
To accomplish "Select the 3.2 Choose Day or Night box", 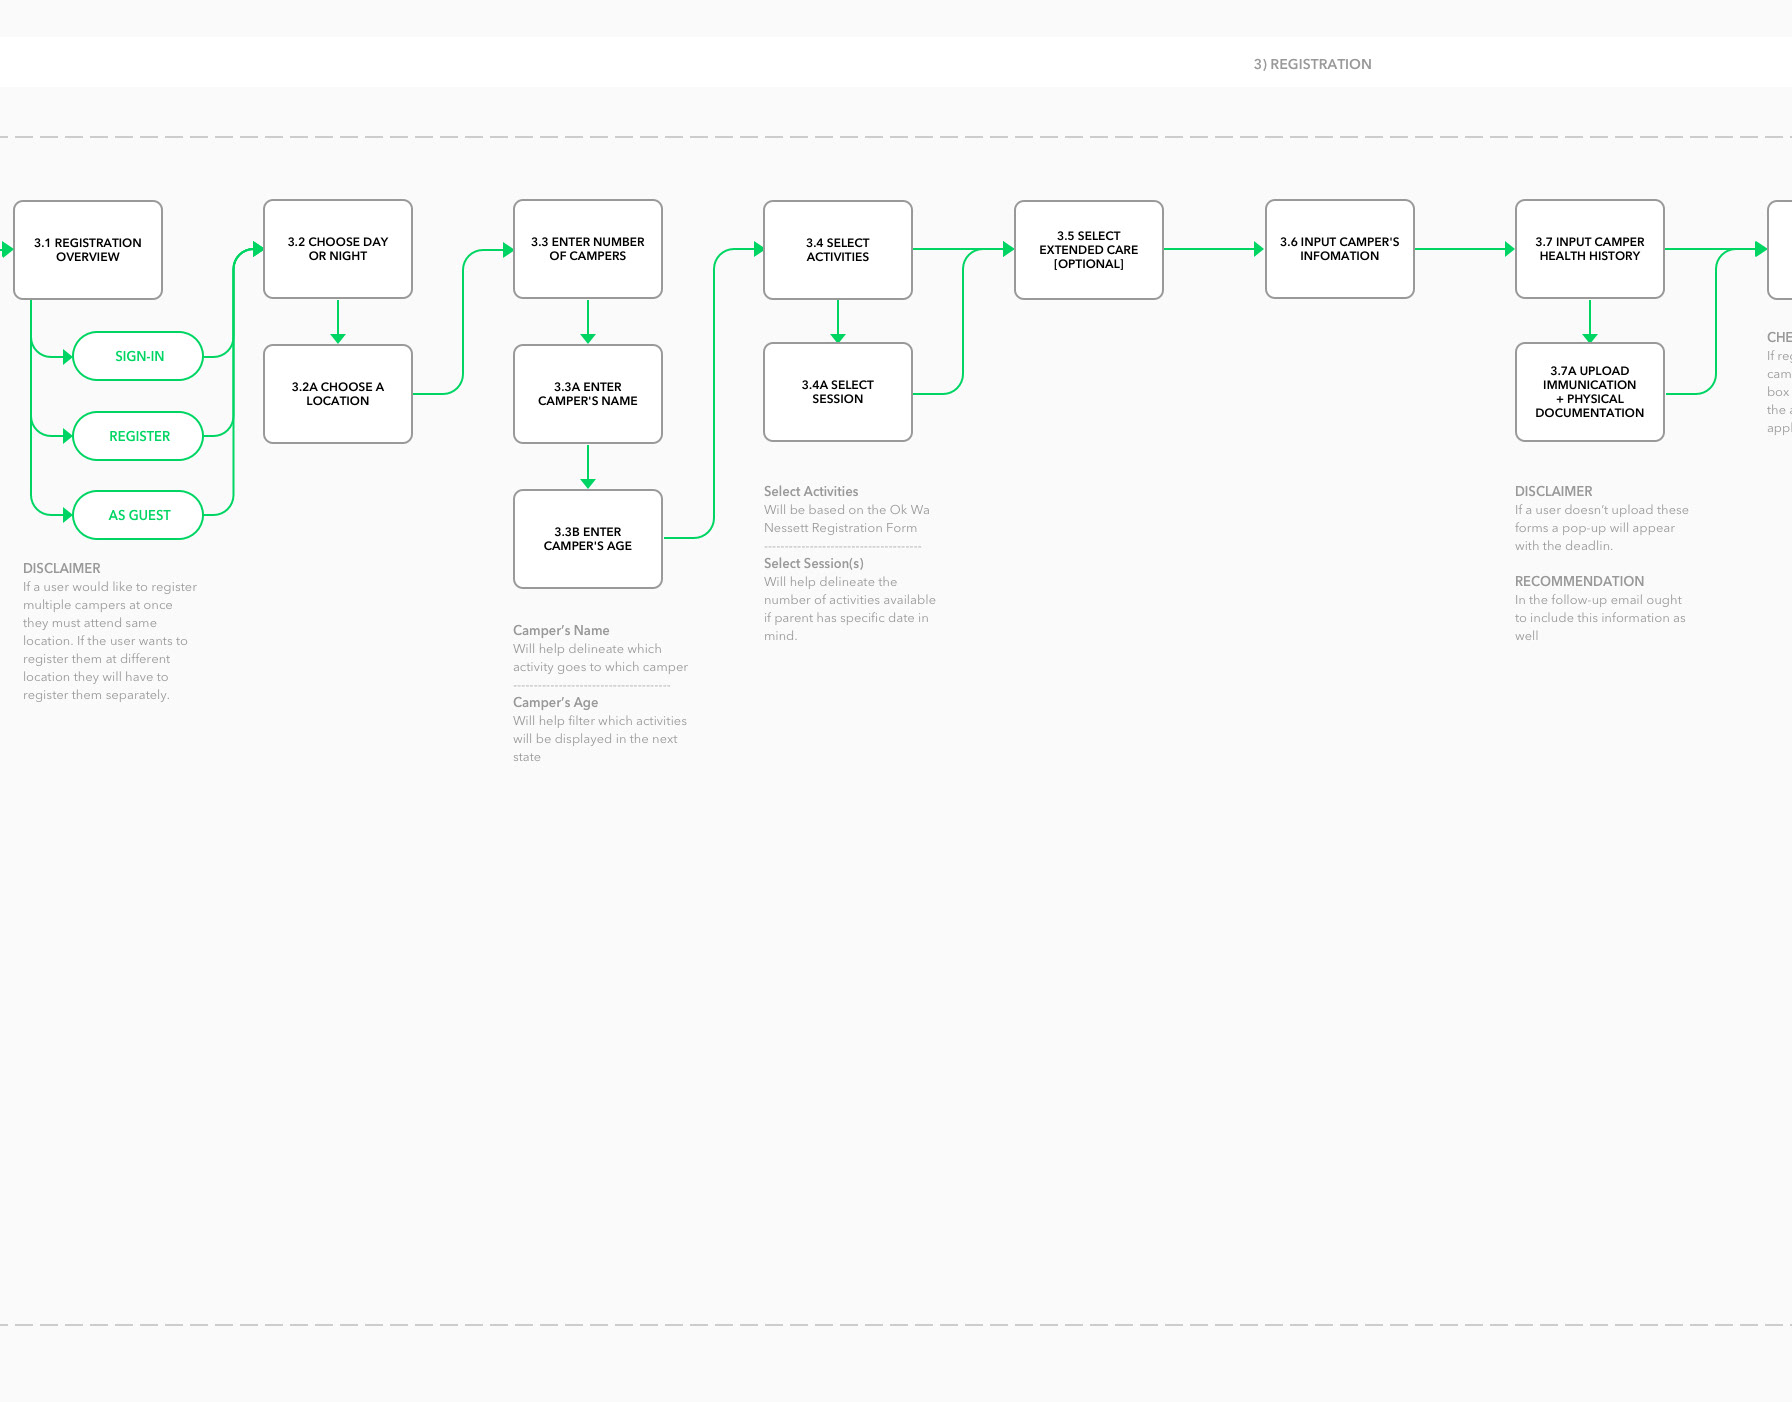I will click(338, 249).
